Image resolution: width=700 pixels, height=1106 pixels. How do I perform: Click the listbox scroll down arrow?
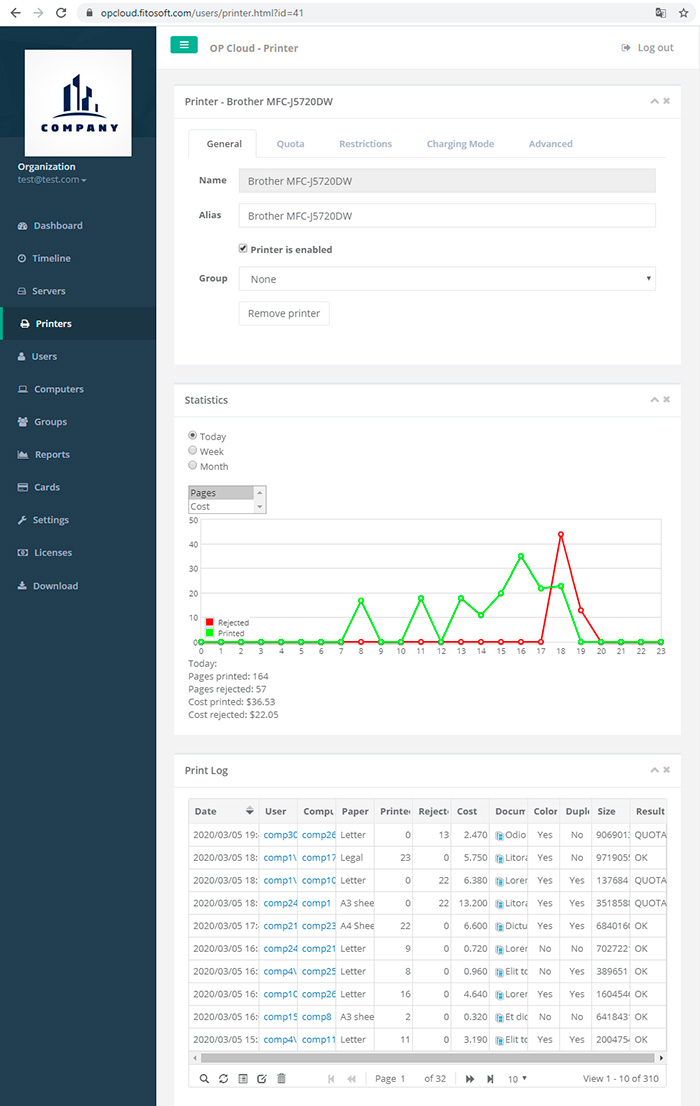[260, 506]
